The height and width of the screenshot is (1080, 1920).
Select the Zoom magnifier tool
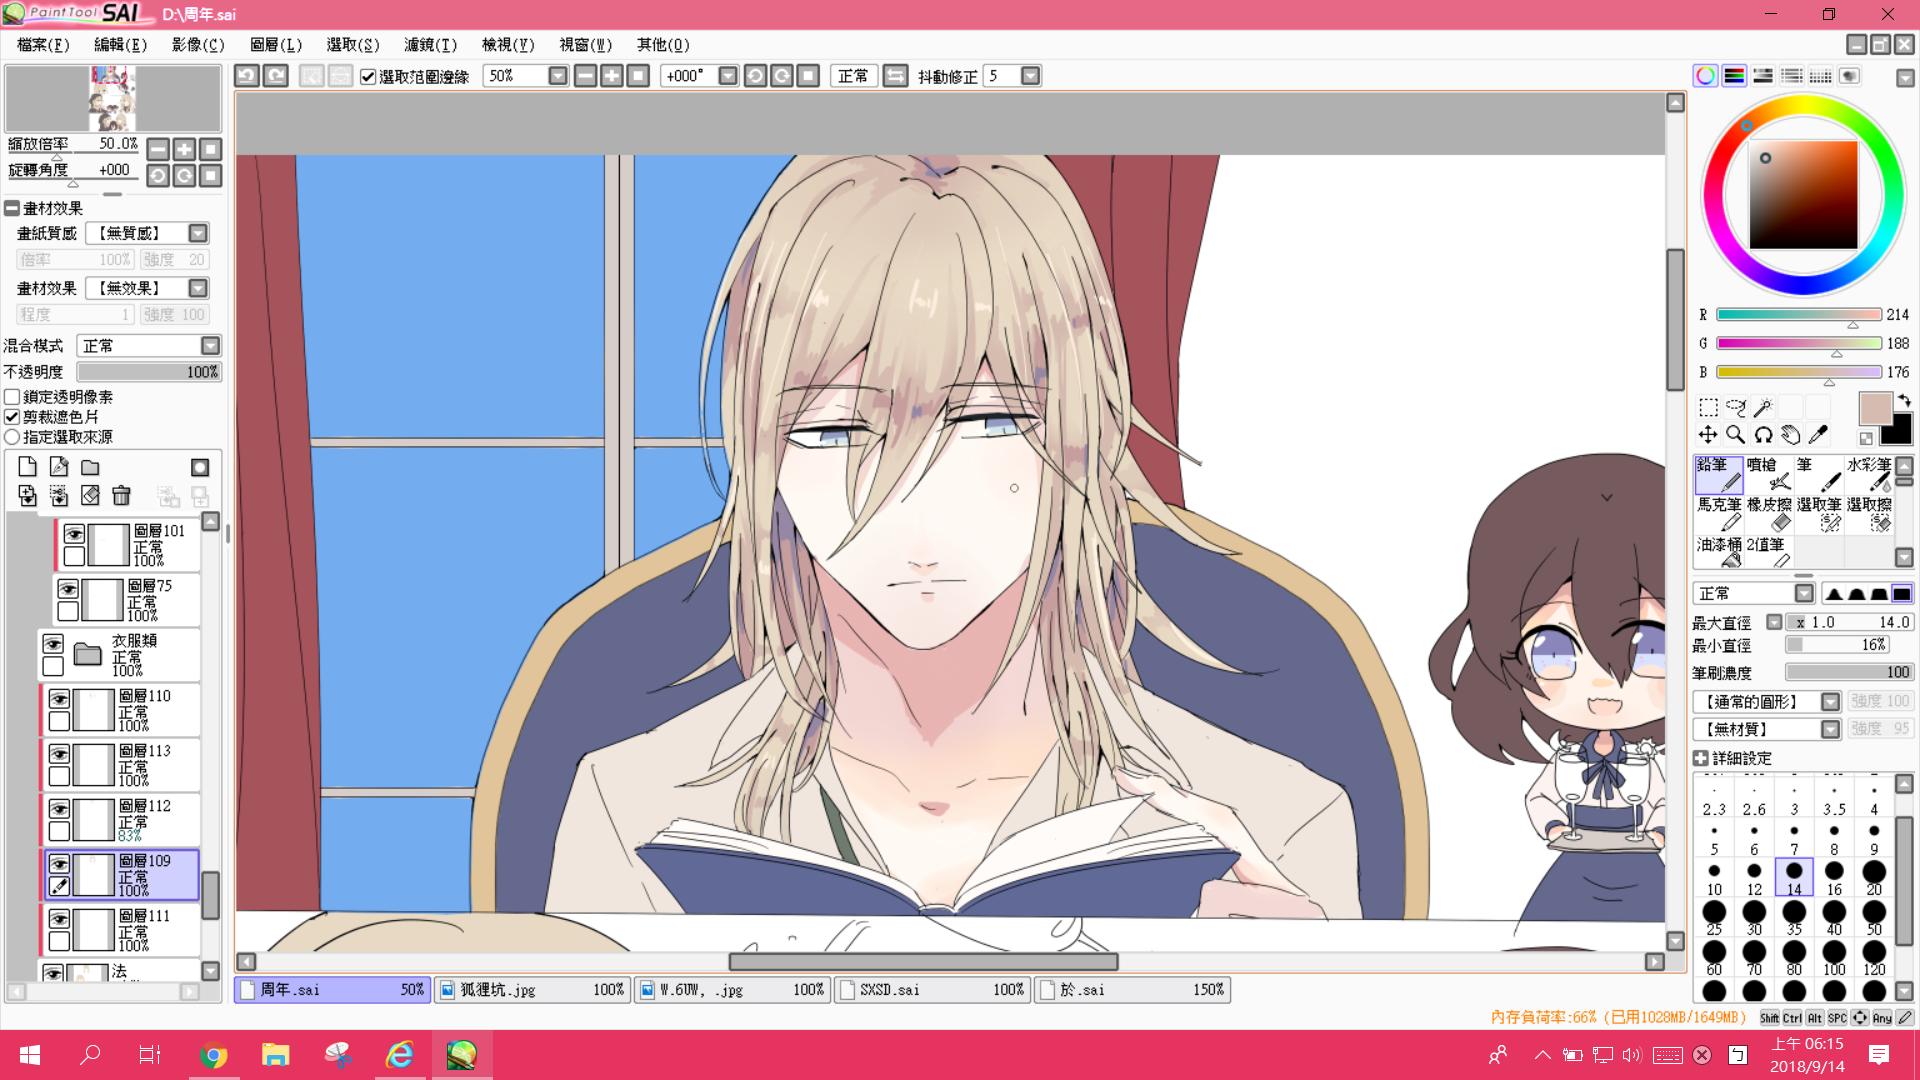click(1736, 434)
